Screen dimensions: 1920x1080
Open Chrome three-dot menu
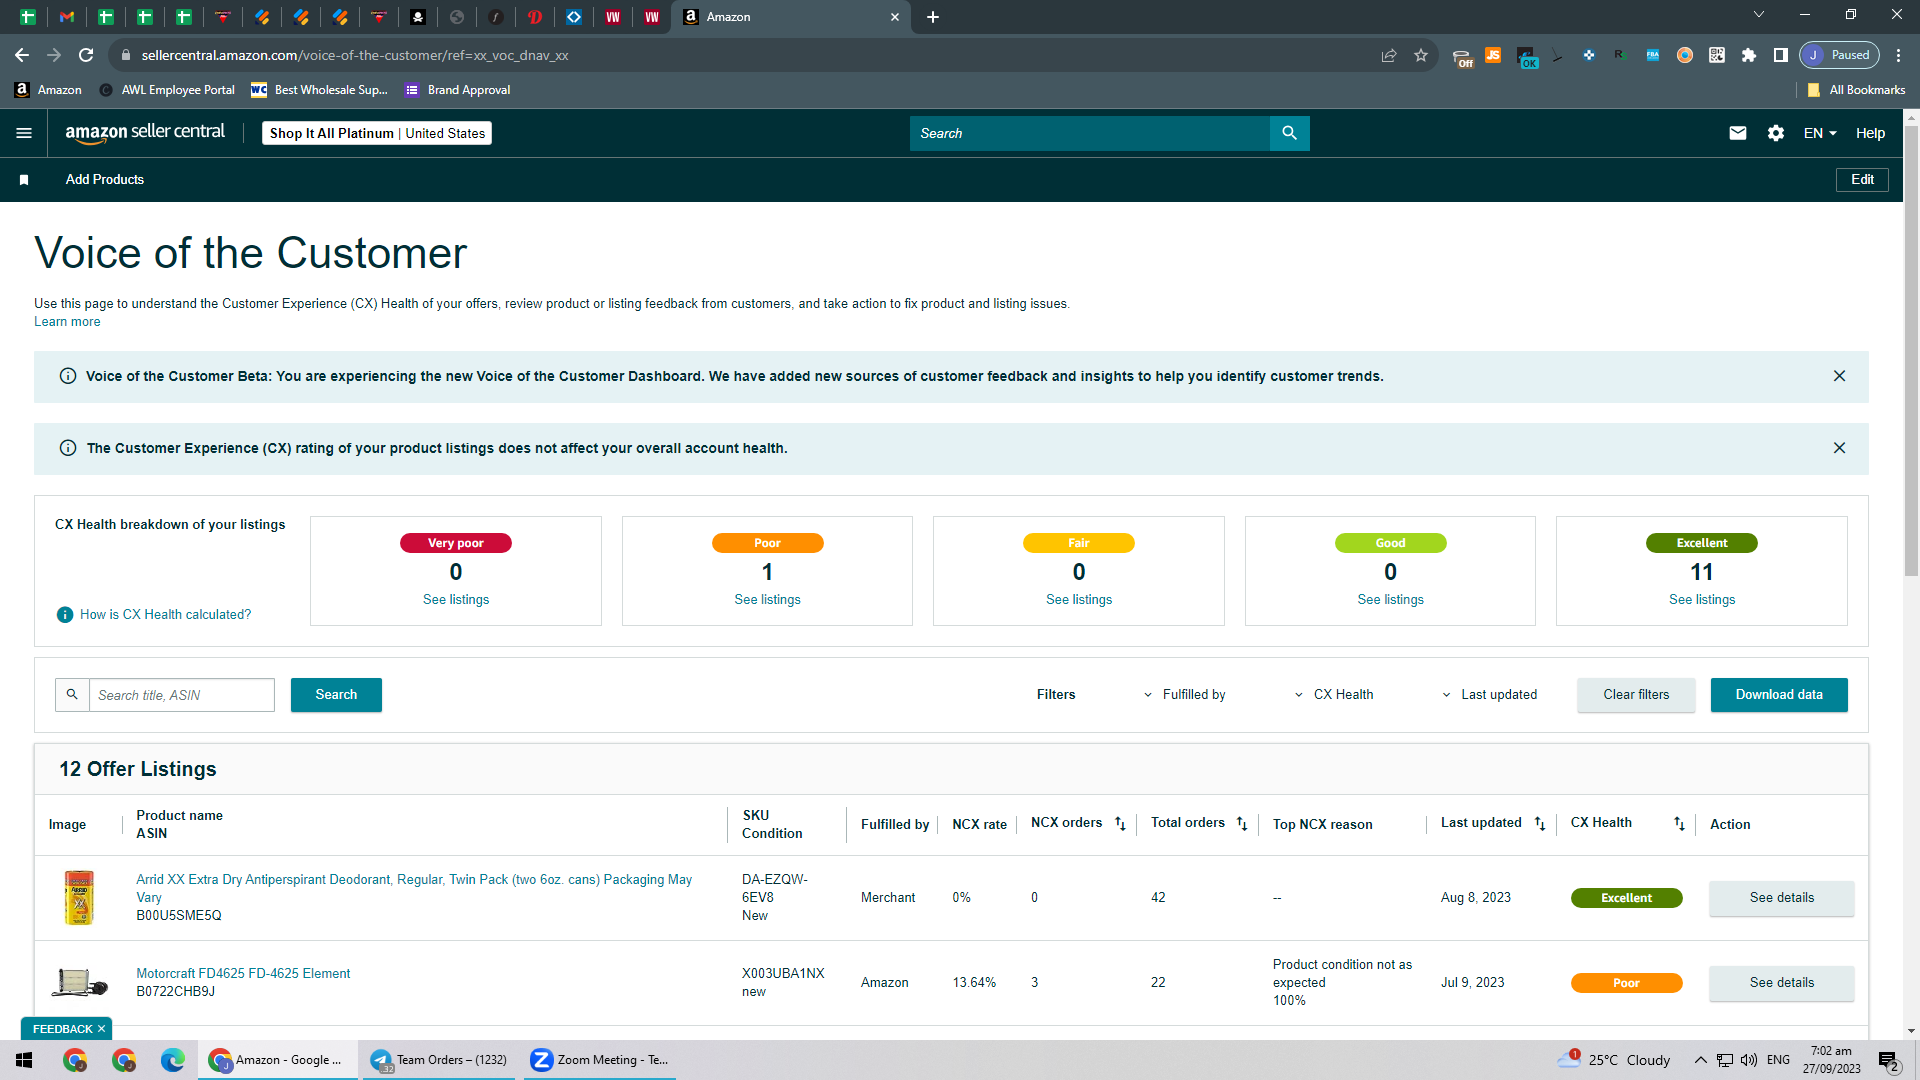pyautogui.click(x=1898, y=55)
